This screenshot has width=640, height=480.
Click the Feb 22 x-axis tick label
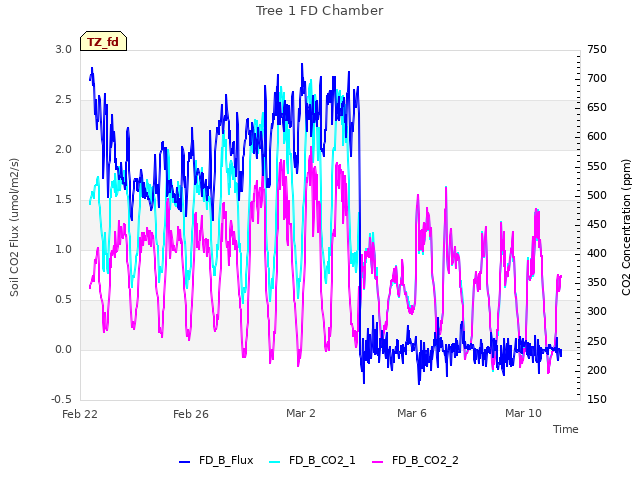80,414
